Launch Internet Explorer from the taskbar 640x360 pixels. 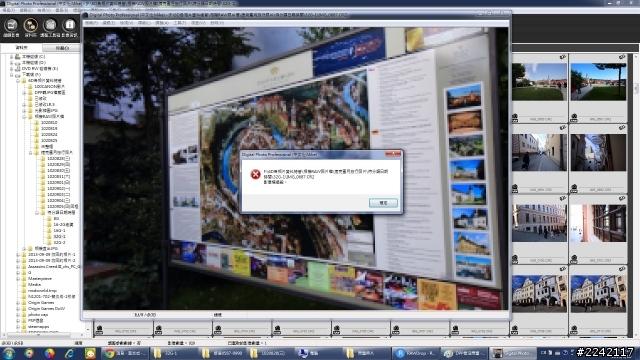pyautogui.click(x=70, y=353)
